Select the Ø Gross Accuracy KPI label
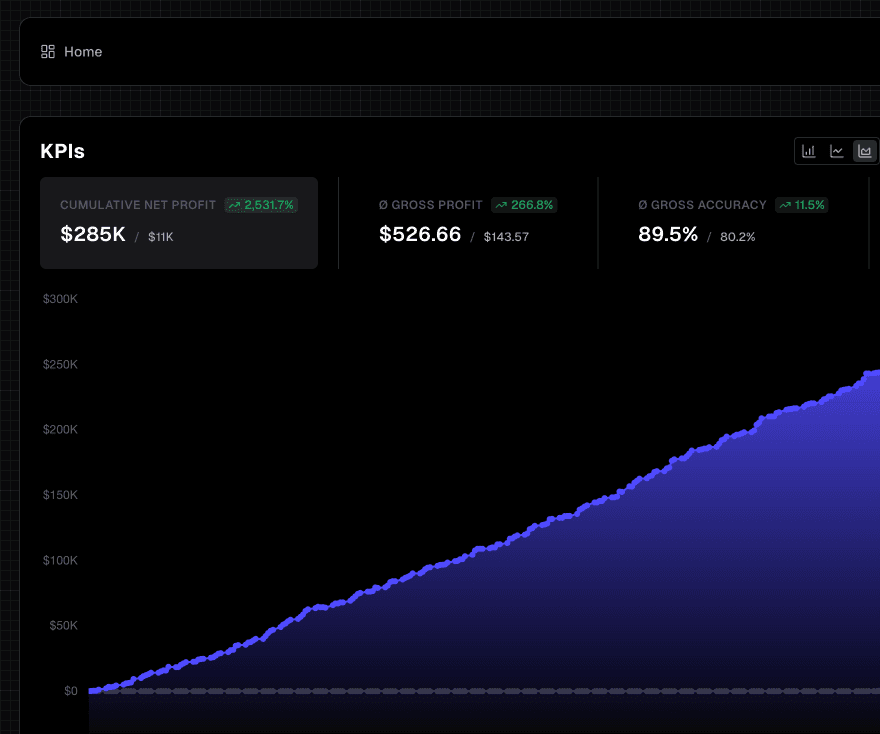The width and height of the screenshot is (880, 734). click(702, 205)
